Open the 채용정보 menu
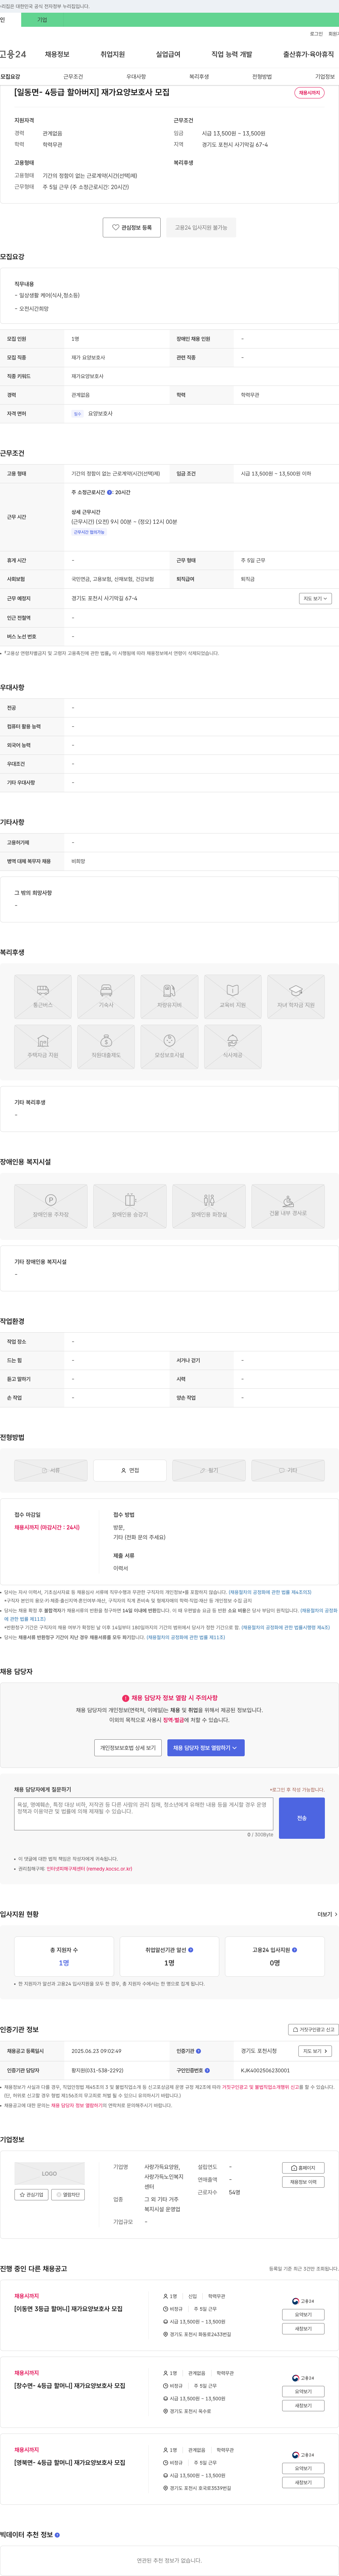Viewport: 339px width, 2576px height. tap(57, 54)
